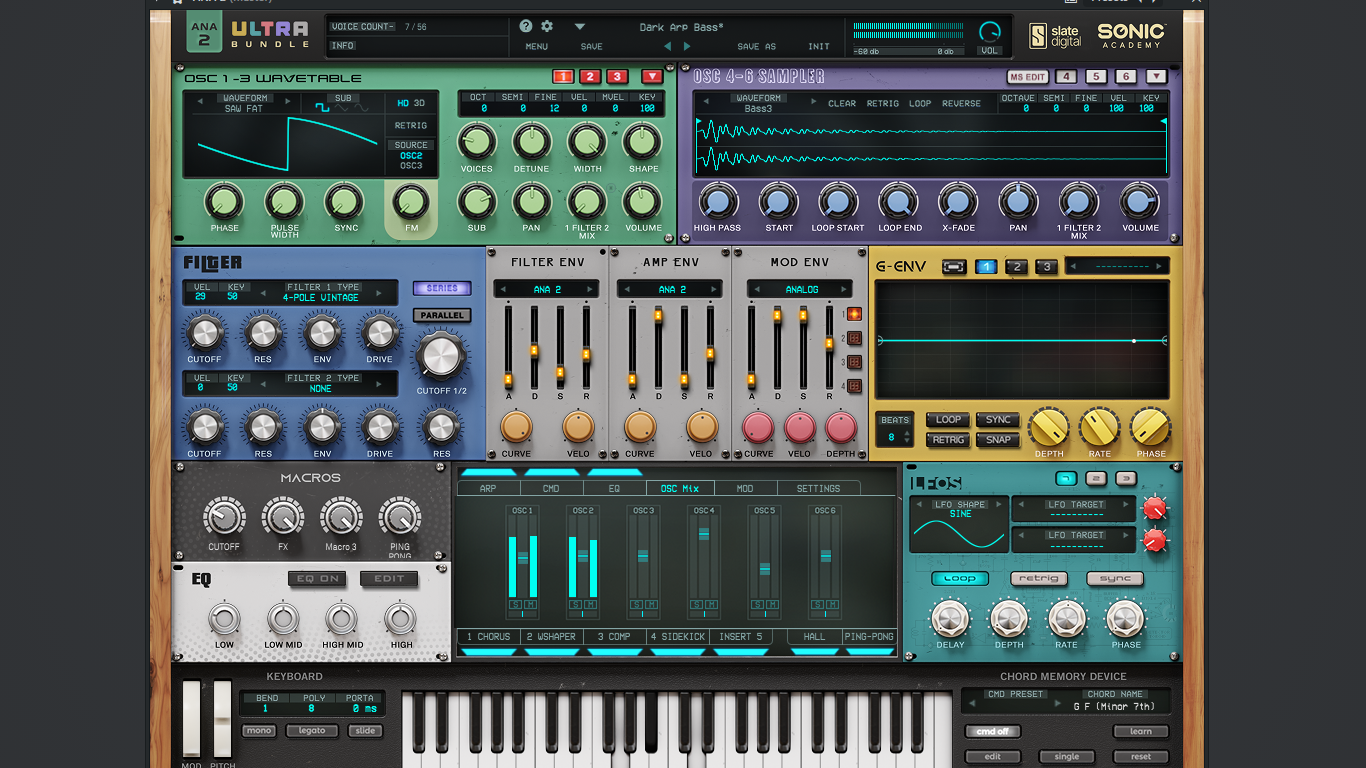Viewport: 1366px width, 768px height.
Task: Click the POLY voice count field
Action: click(312, 703)
